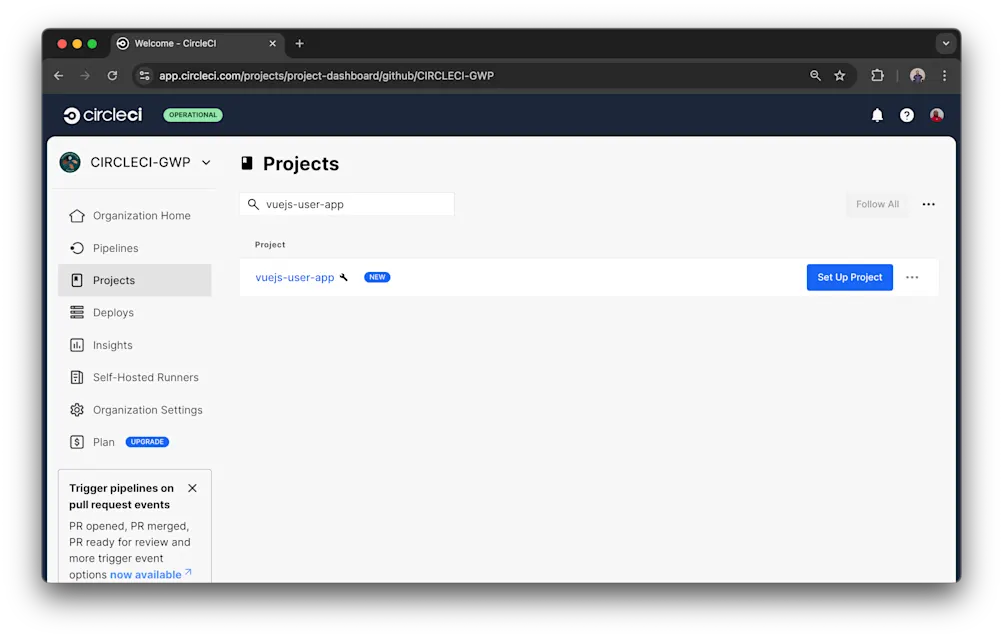The image size is (1003, 638).
Task: Expand the CIRCLECI-GWP organization dropdown
Action: tap(206, 161)
